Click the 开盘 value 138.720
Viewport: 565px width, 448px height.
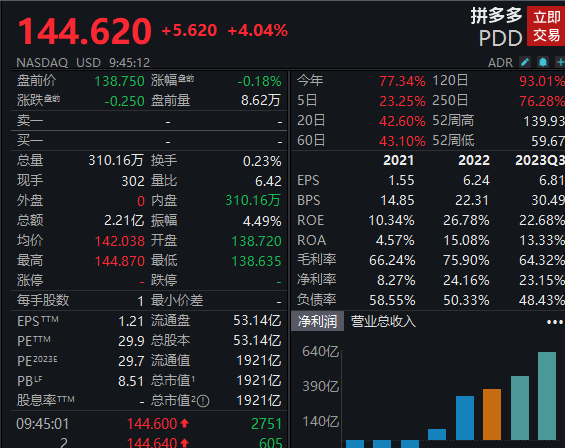[x=256, y=241]
